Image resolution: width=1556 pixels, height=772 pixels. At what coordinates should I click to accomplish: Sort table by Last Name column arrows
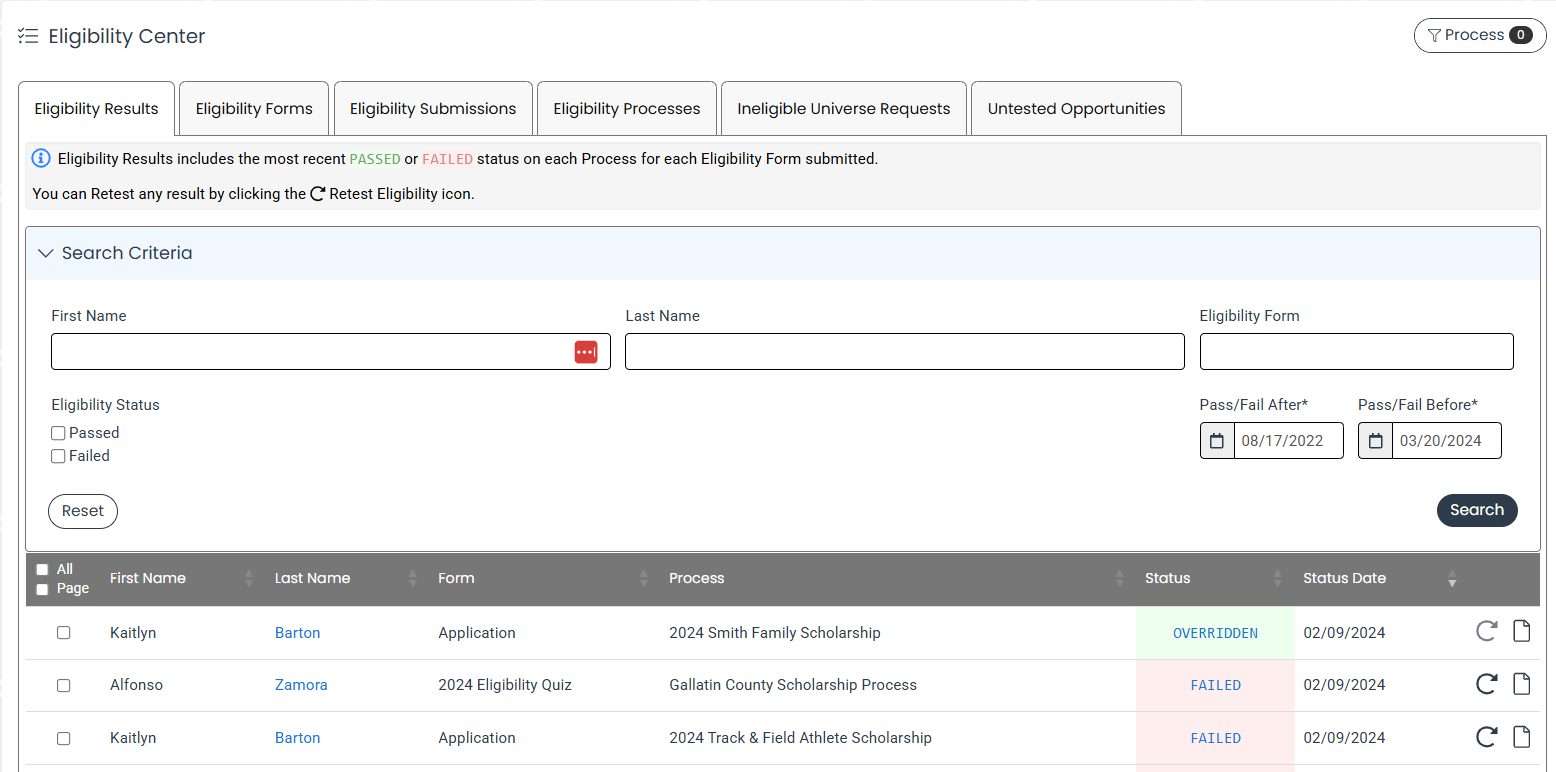(x=412, y=578)
